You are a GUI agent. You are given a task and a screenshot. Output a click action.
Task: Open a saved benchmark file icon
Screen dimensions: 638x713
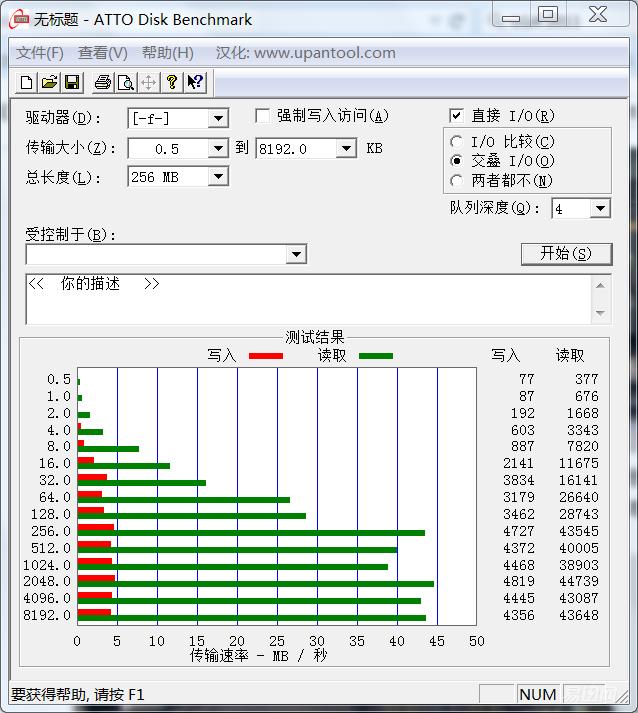click(49, 82)
